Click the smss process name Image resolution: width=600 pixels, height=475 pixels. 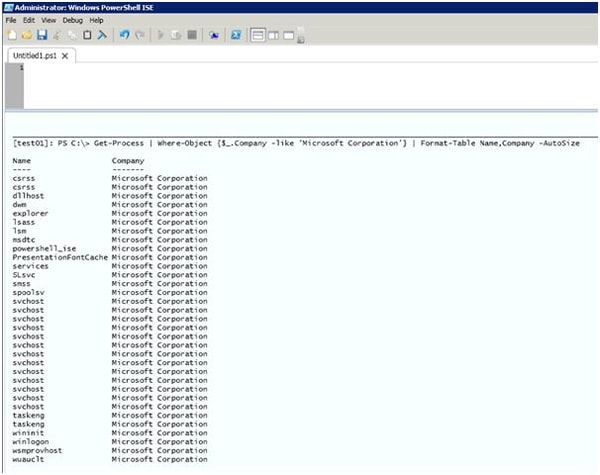point(21,284)
